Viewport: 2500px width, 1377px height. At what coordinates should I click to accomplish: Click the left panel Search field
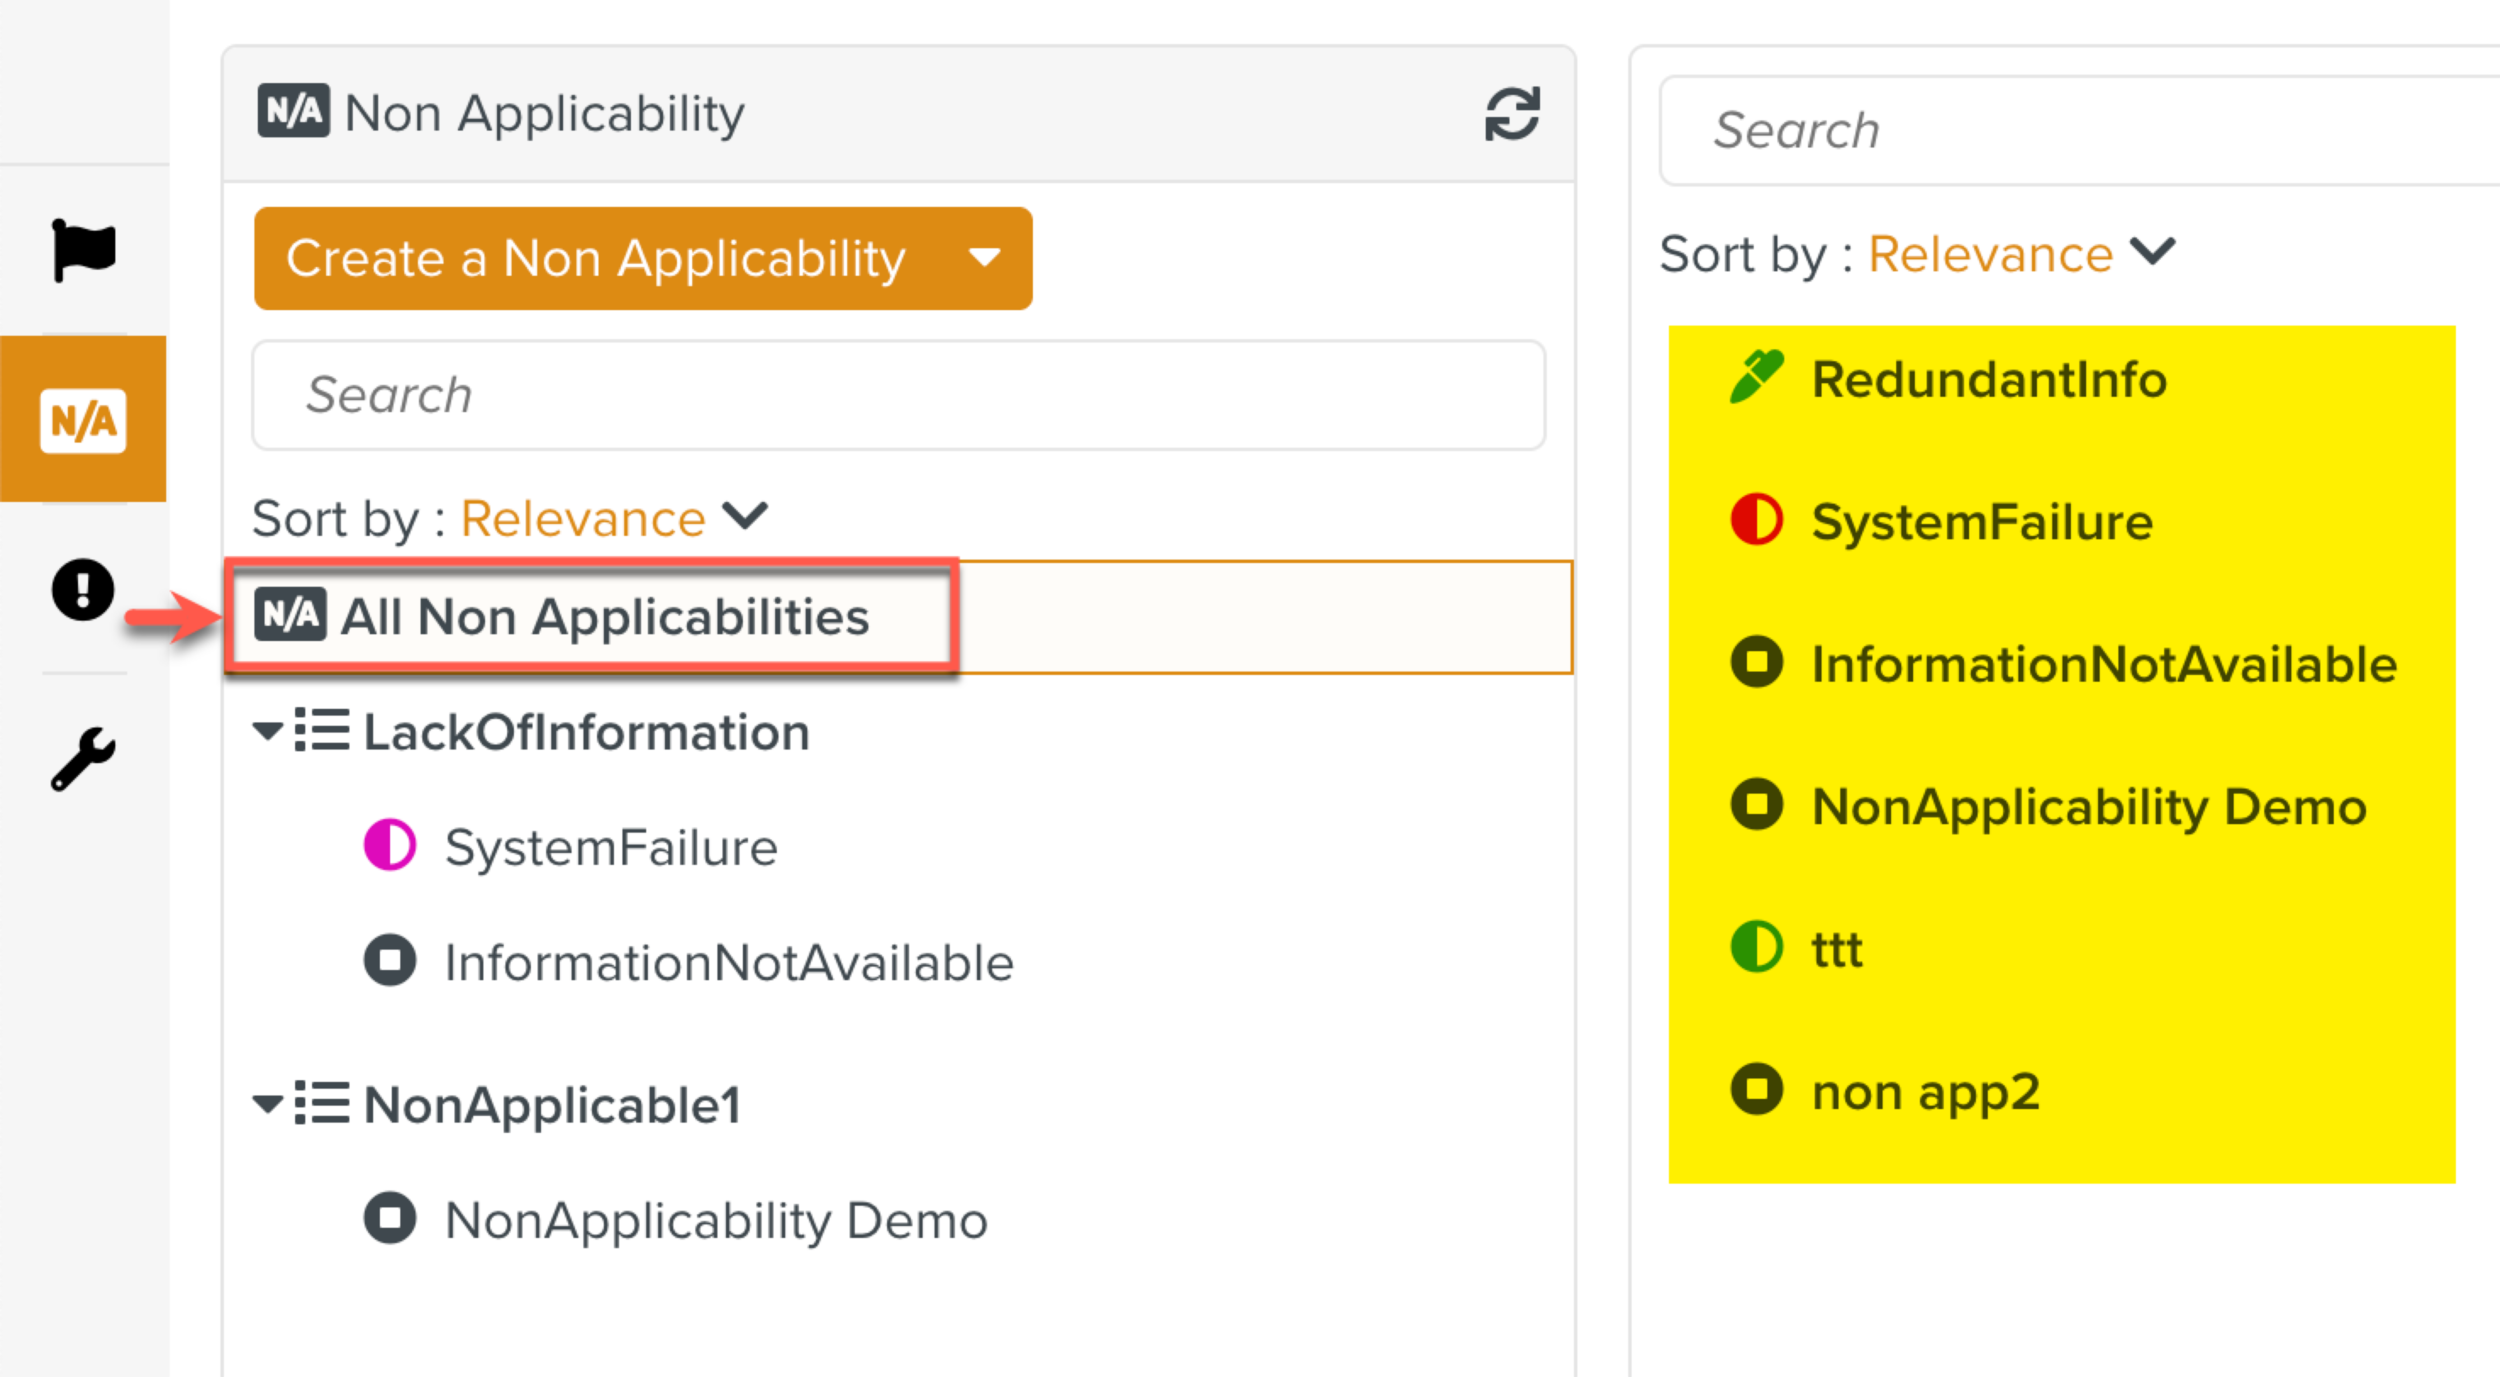[898, 395]
